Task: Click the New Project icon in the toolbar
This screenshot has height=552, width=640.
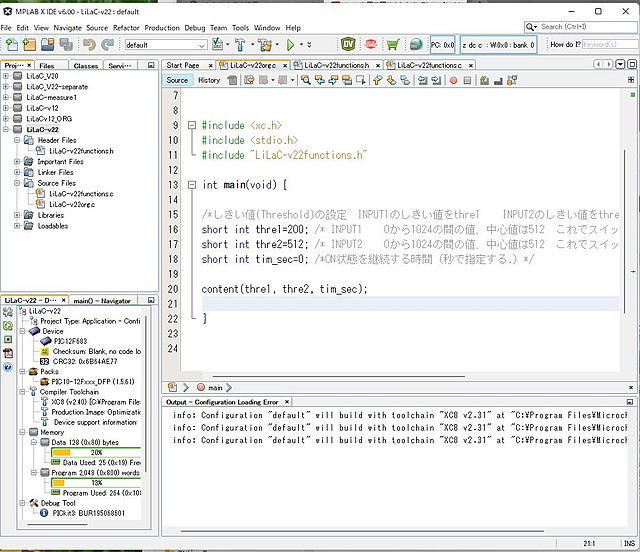Action: 30,45
